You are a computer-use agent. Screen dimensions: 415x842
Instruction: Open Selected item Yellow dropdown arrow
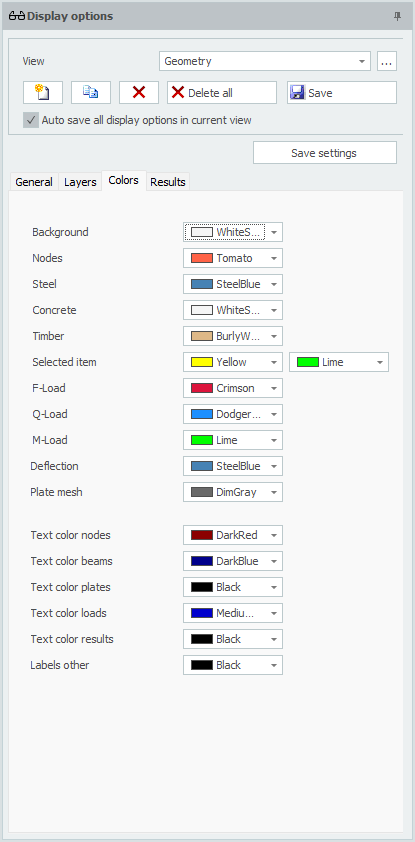pos(274,362)
